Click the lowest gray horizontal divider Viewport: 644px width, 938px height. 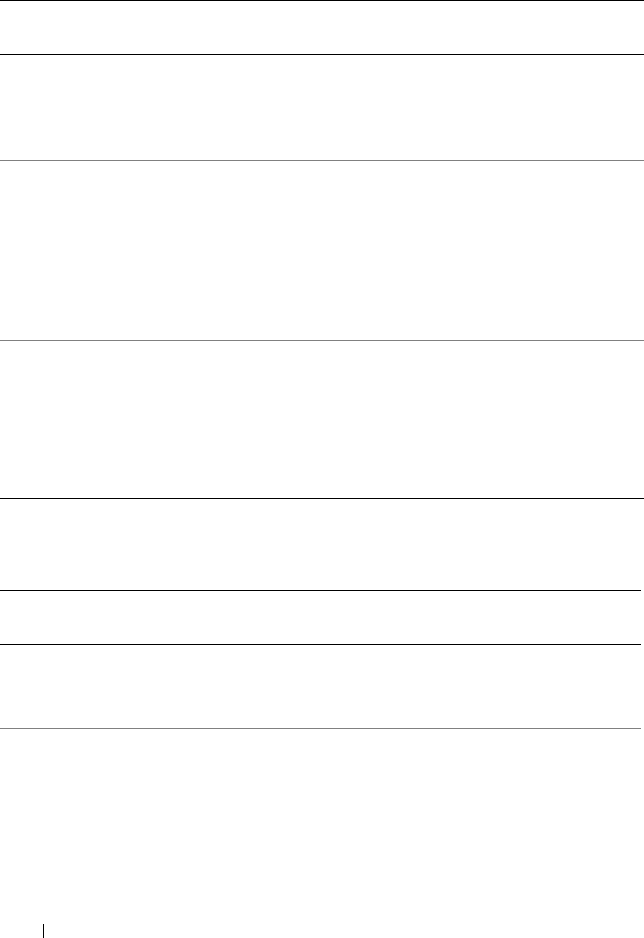click(321, 729)
